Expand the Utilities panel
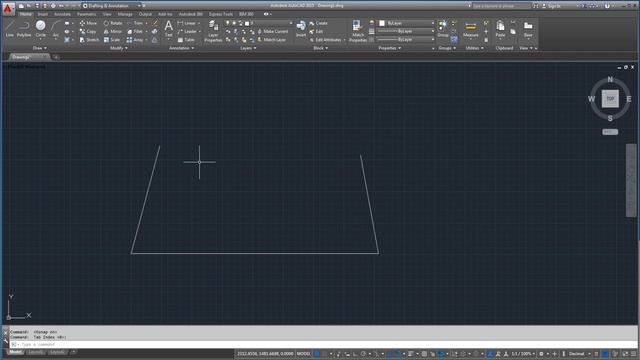640x360 pixels. 474,48
